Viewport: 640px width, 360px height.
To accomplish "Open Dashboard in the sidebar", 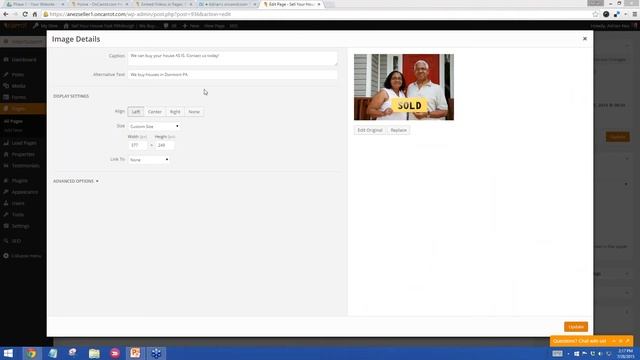I will (x=23, y=60).
